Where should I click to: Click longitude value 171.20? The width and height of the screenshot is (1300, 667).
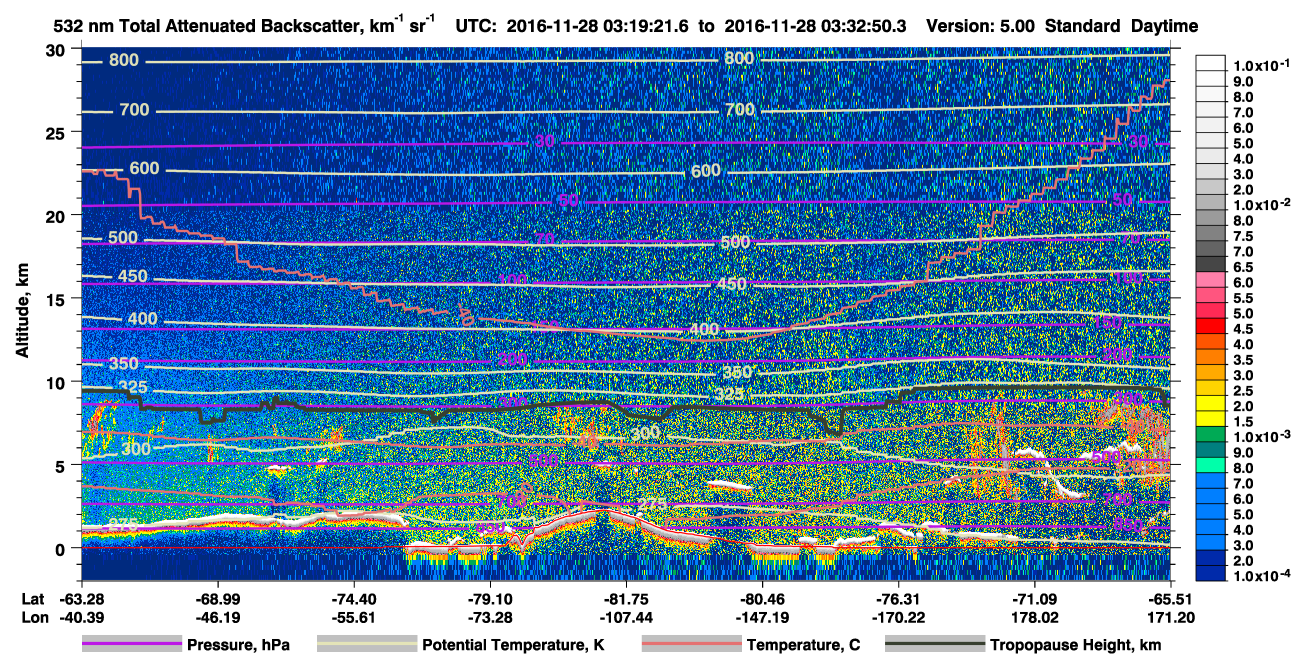(1170, 618)
